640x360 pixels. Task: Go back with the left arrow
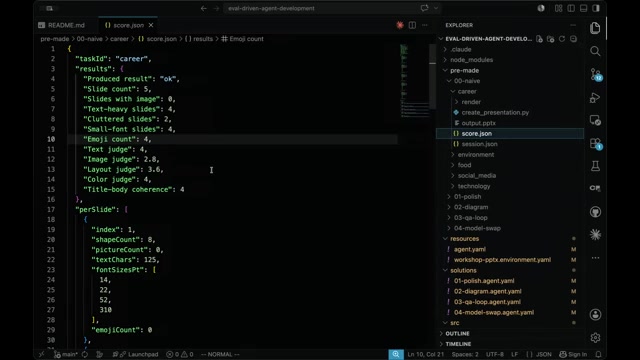click(x=203, y=8)
